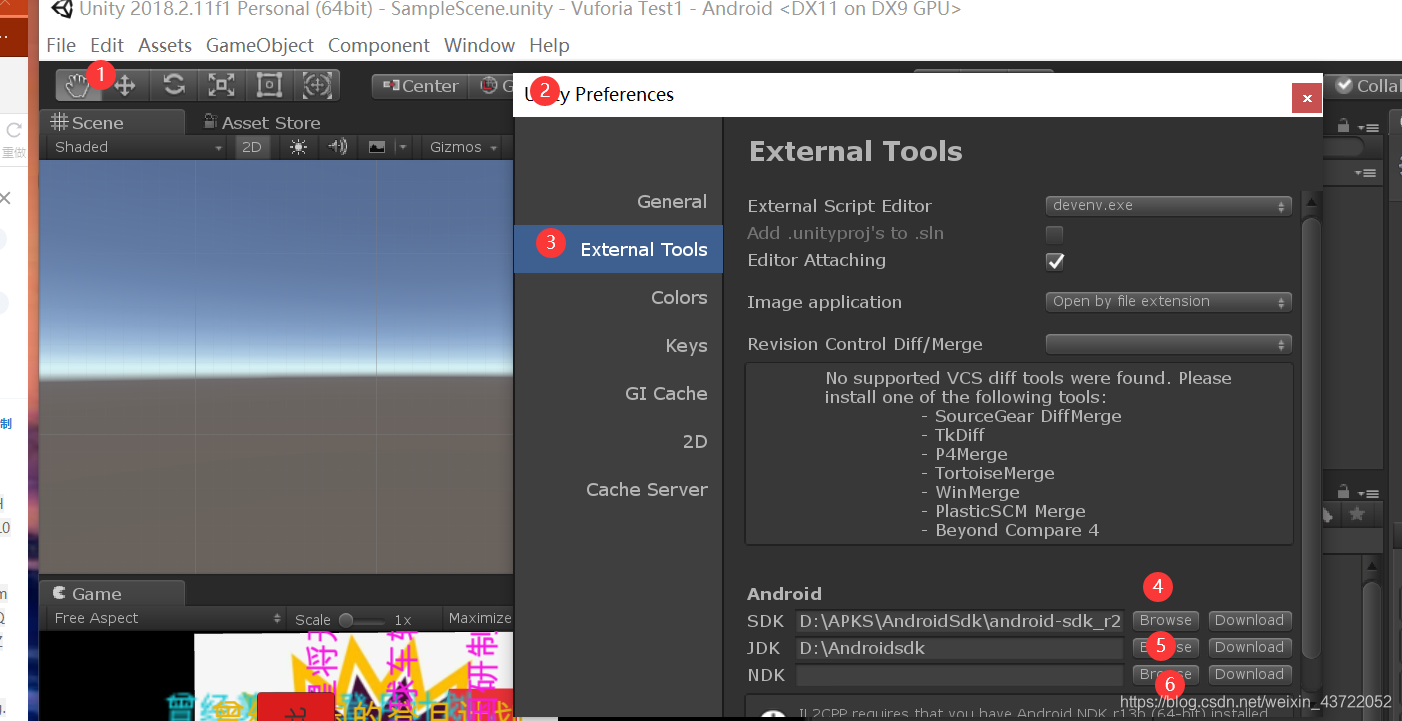Select GI Cache preferences section
Image resolution: width=1402 pixels, height=721 pixels.
(x=618, y=394)
